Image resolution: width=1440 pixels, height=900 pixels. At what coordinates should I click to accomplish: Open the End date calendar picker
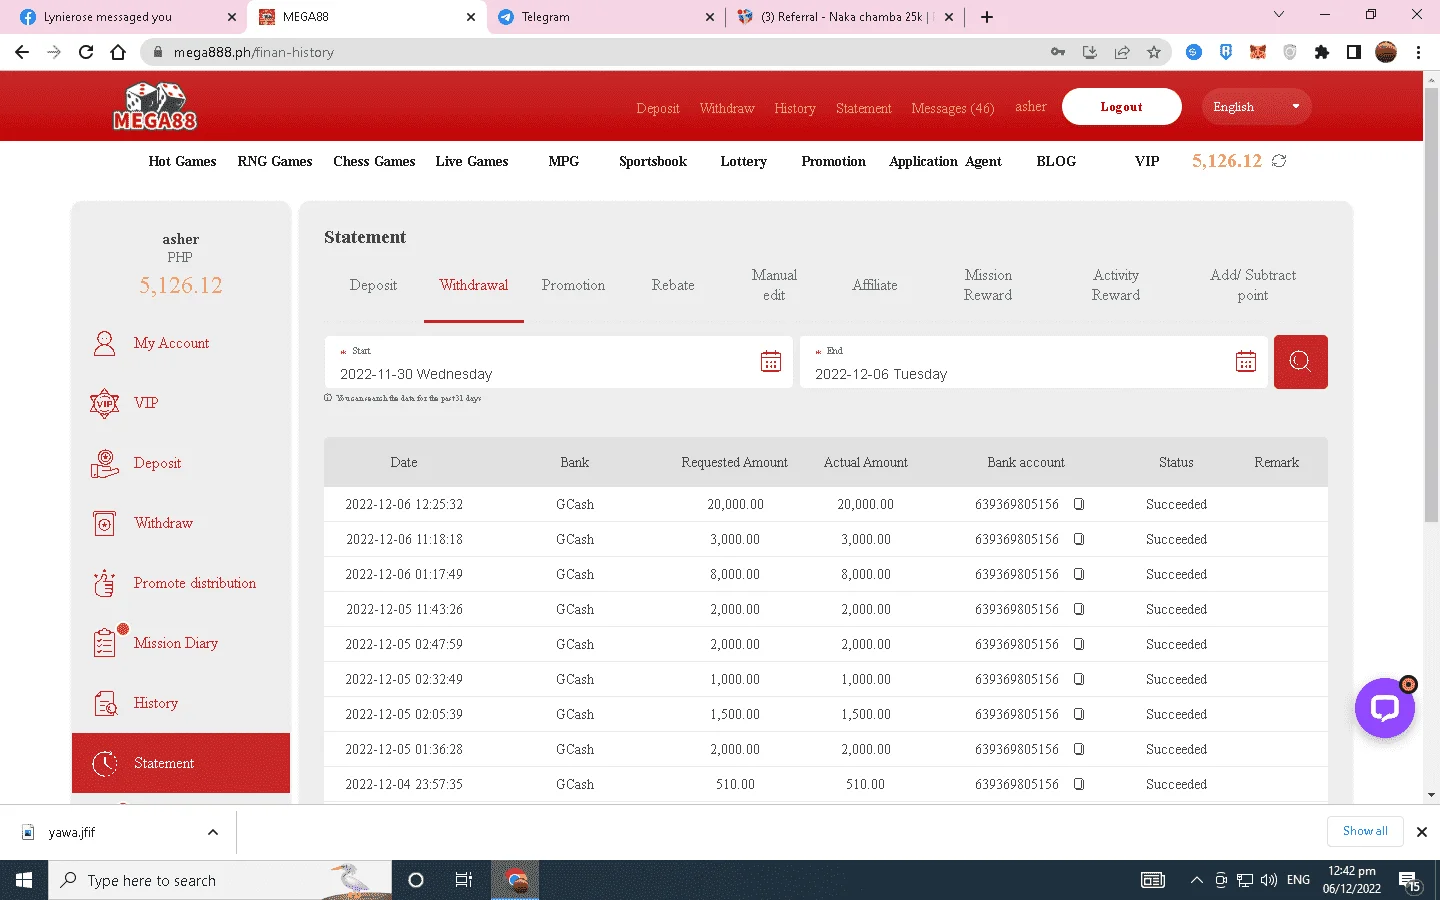click(x=1246, y=361)
